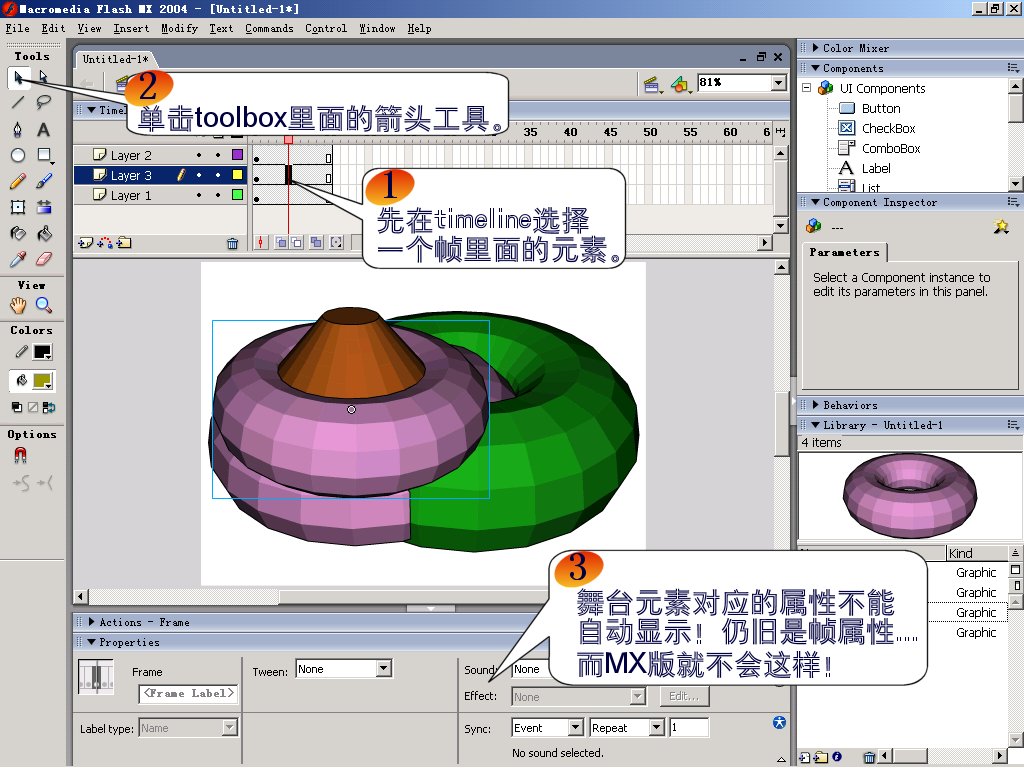Insert a layer folder
This screenshot has width=1024, height=768.
(x=124, y=244)
